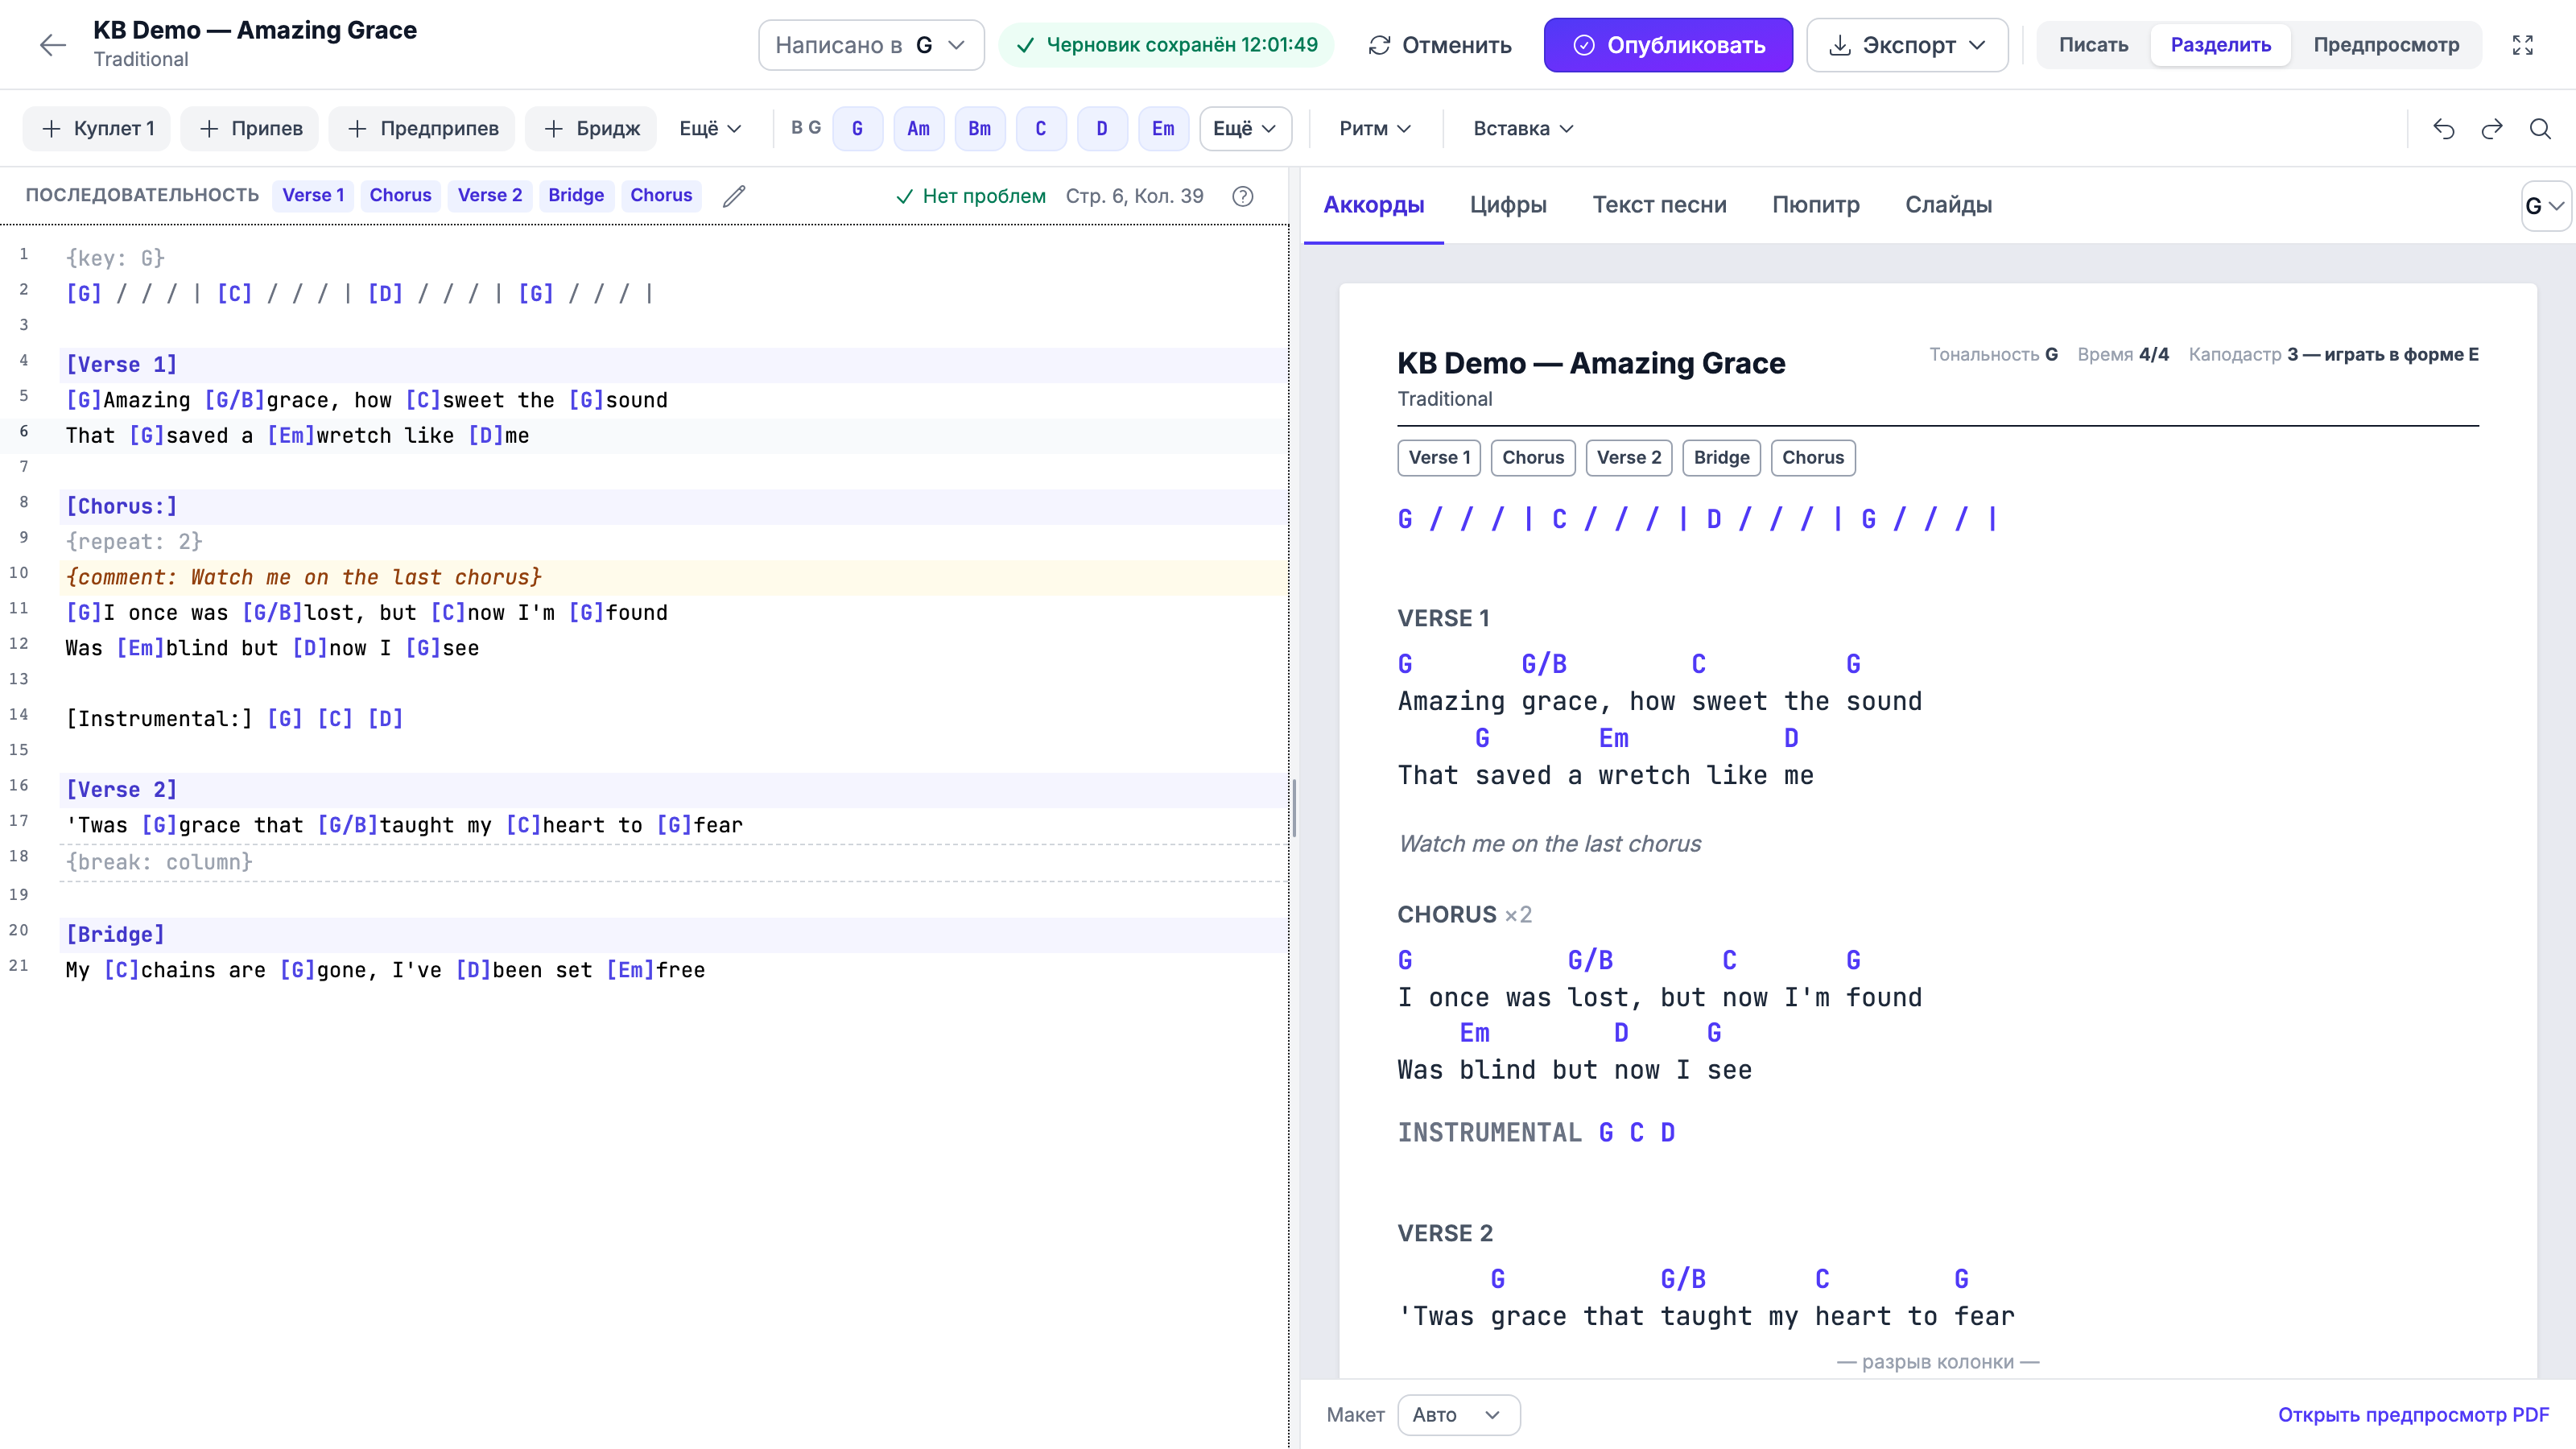Undo with the curved left arrow icon

click(x=2444, y=128)
